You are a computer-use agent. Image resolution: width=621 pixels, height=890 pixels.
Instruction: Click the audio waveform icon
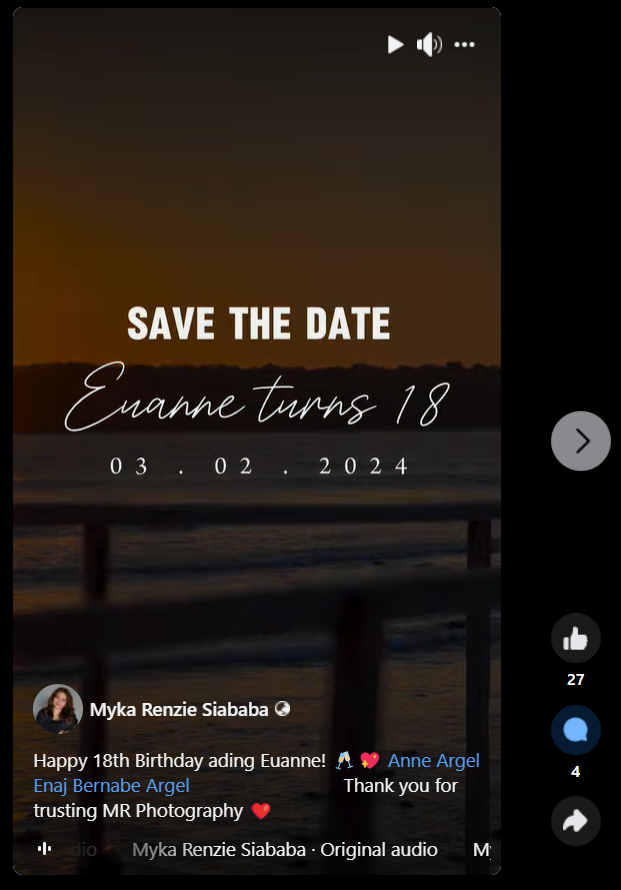coord(44,849)
